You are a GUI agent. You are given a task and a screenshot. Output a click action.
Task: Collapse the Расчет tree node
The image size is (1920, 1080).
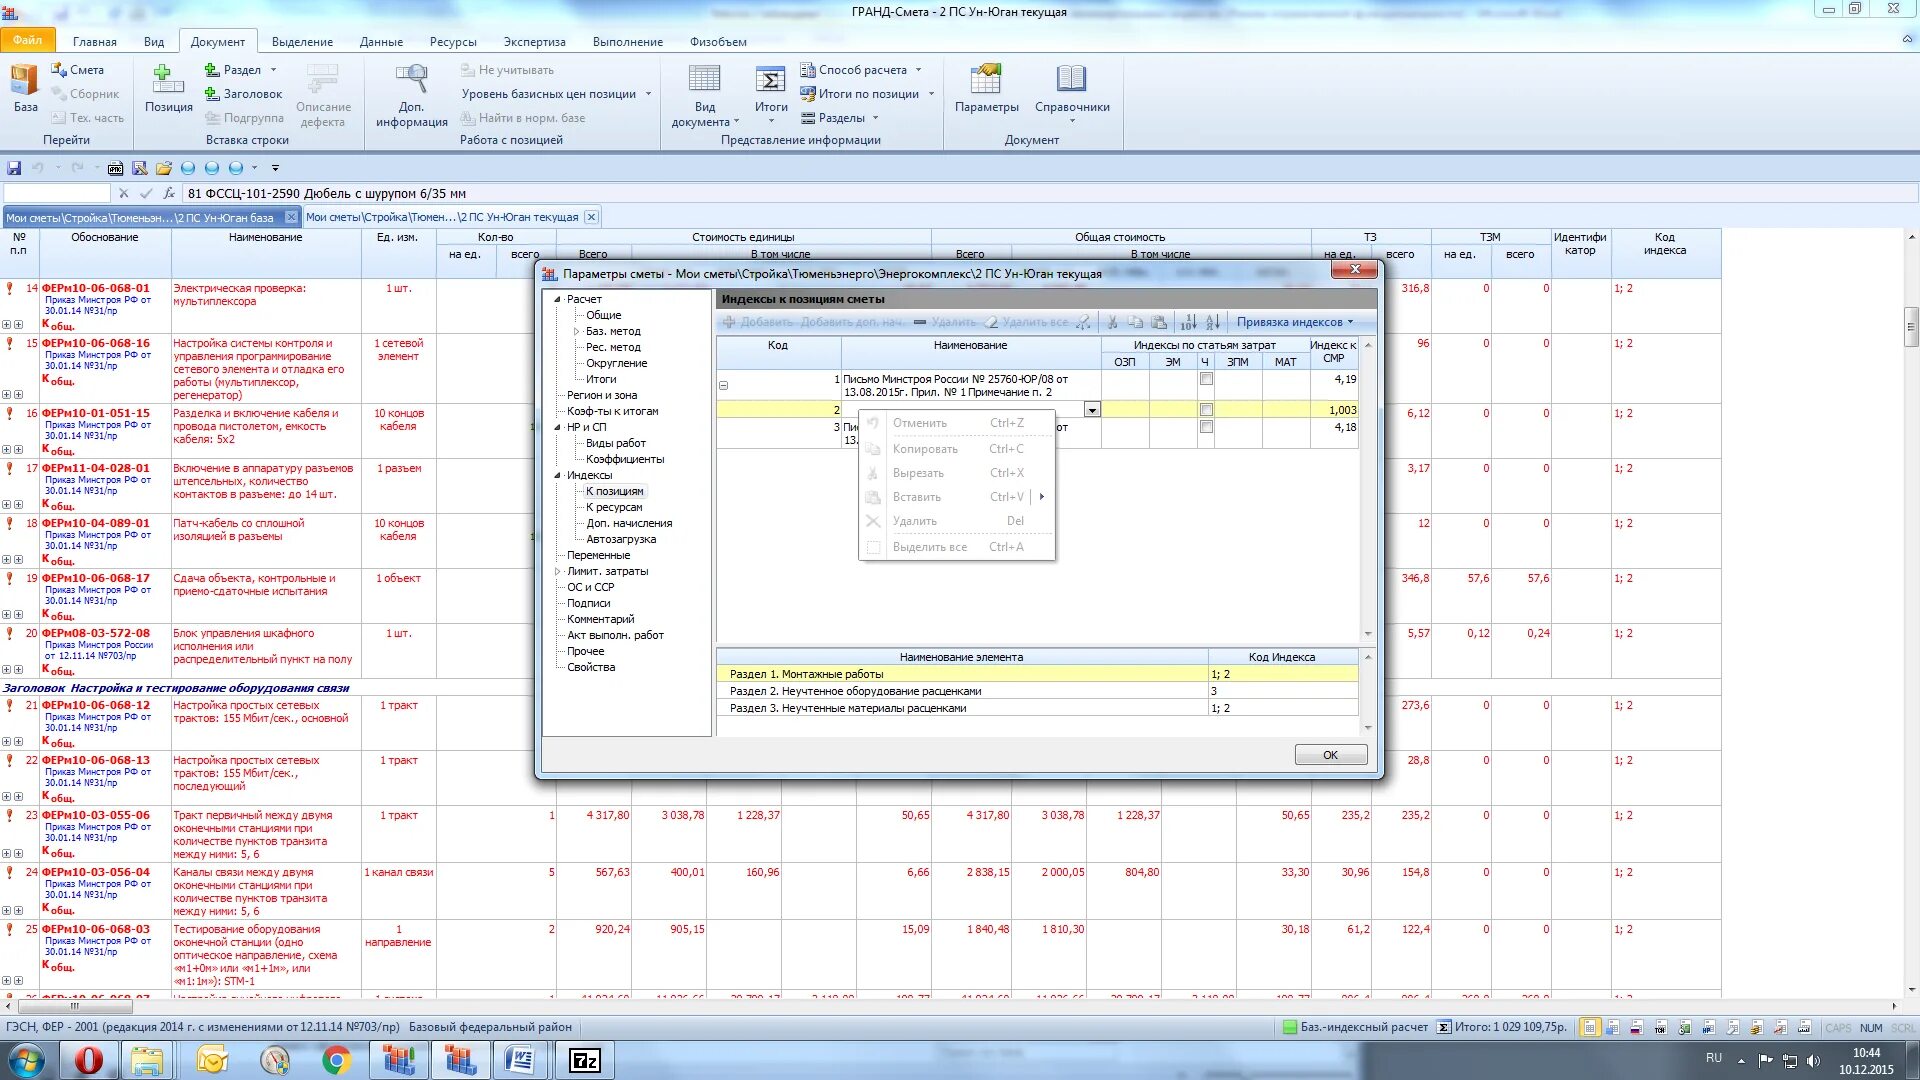tap(557, 299)
